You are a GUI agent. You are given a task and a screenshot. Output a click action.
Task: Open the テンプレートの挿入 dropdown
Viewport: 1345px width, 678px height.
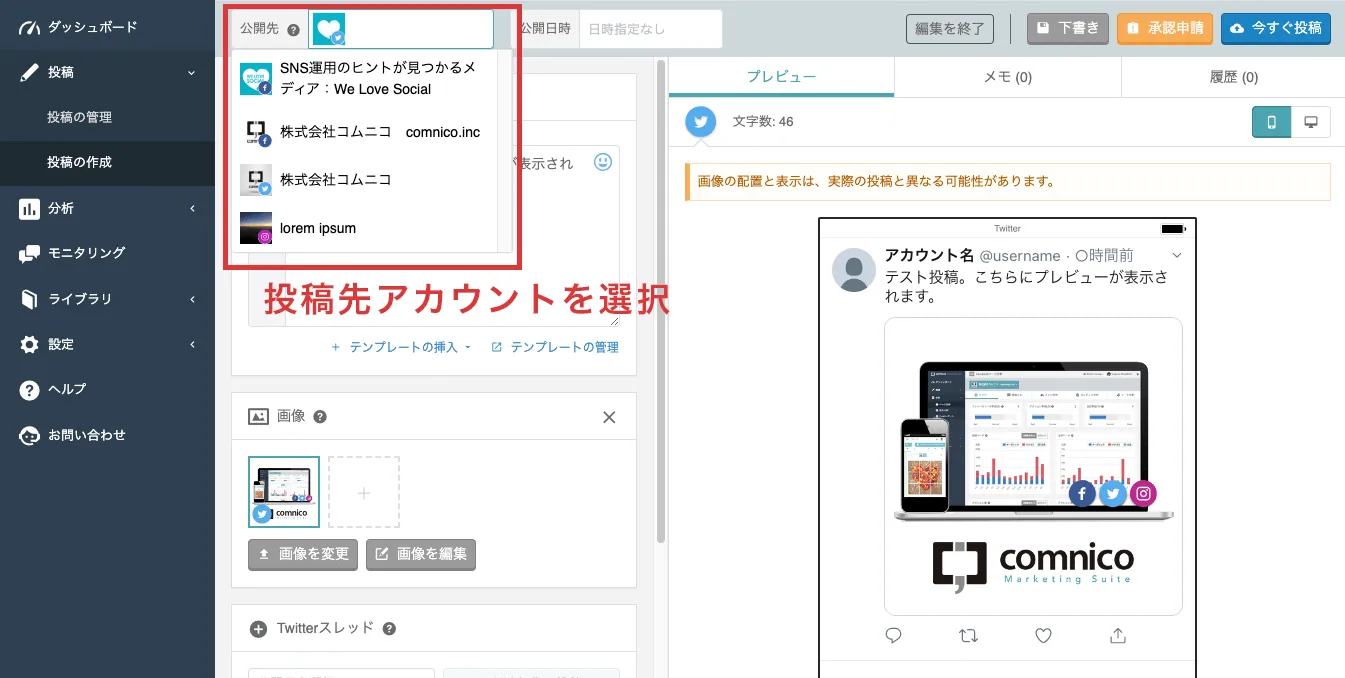[401, 347]
